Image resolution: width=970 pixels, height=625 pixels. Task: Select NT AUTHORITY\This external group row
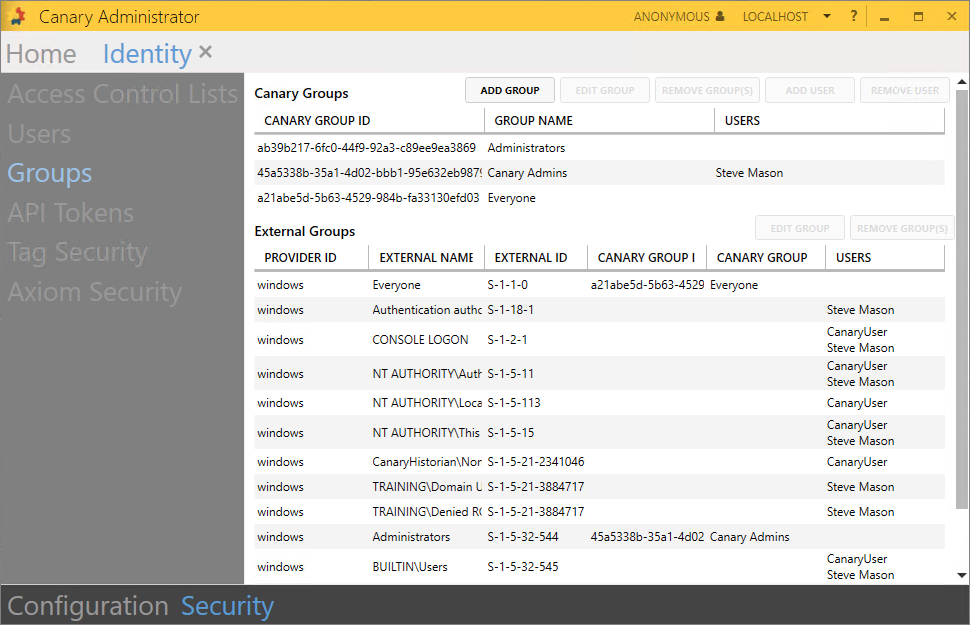[x=599, y=433]
